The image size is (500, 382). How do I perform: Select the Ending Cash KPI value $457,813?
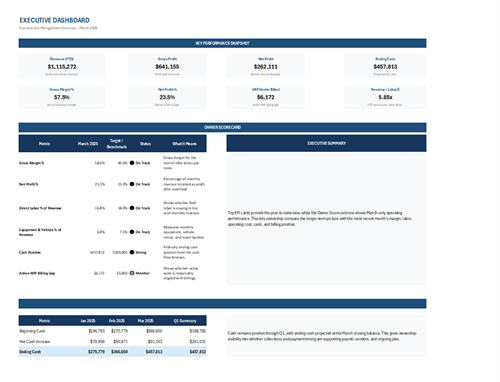(385, 67)
